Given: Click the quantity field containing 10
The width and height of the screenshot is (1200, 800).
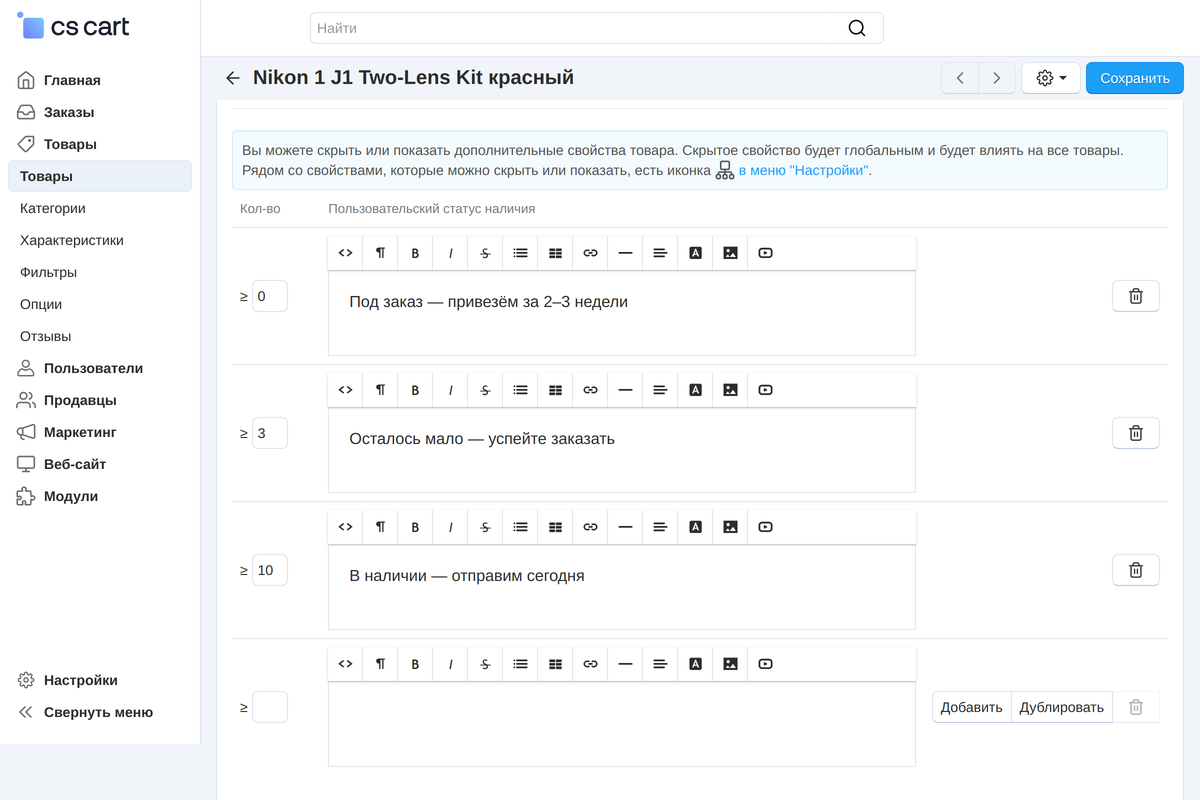Looking at the screenshot, I should tap(270, 570).
